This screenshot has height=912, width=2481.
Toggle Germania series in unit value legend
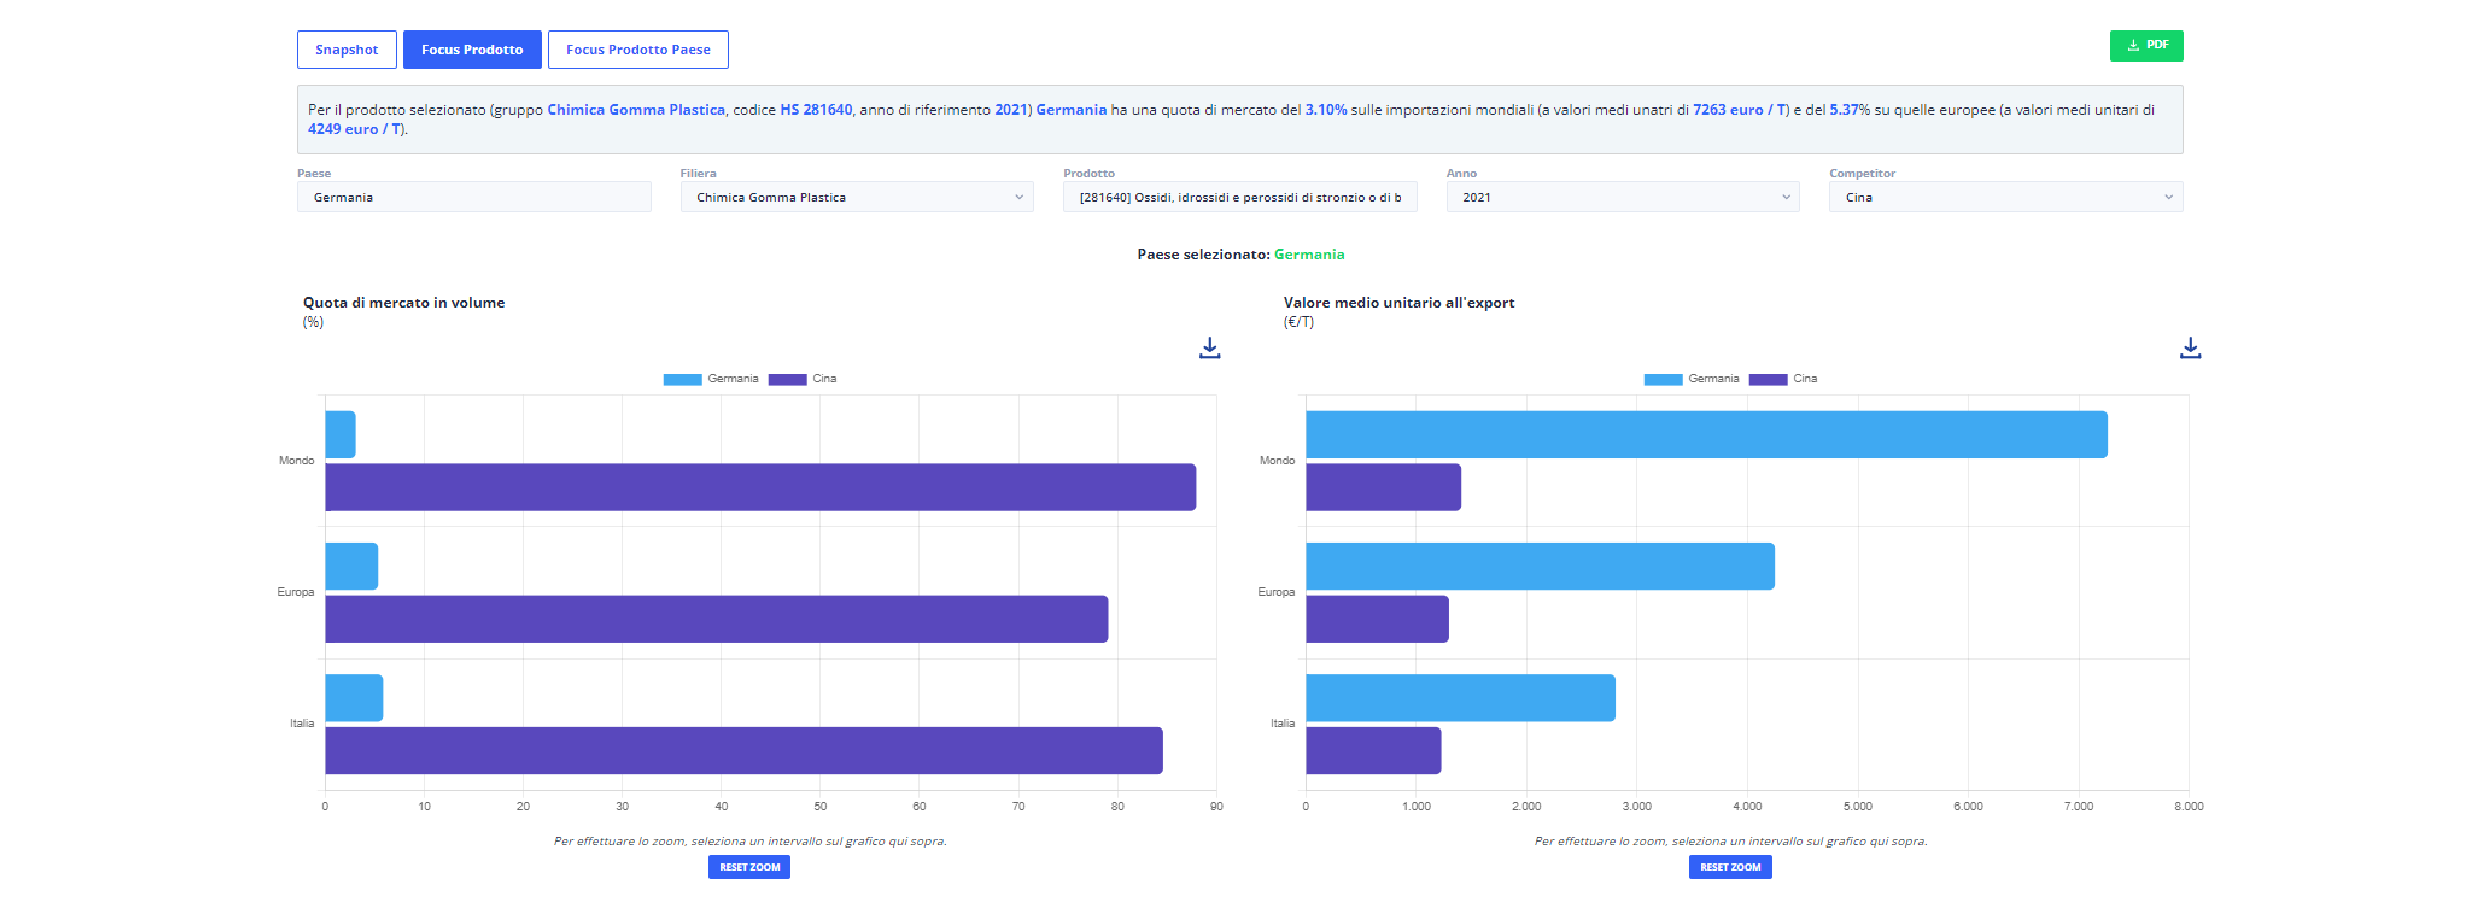click(x=1692, y=379)
